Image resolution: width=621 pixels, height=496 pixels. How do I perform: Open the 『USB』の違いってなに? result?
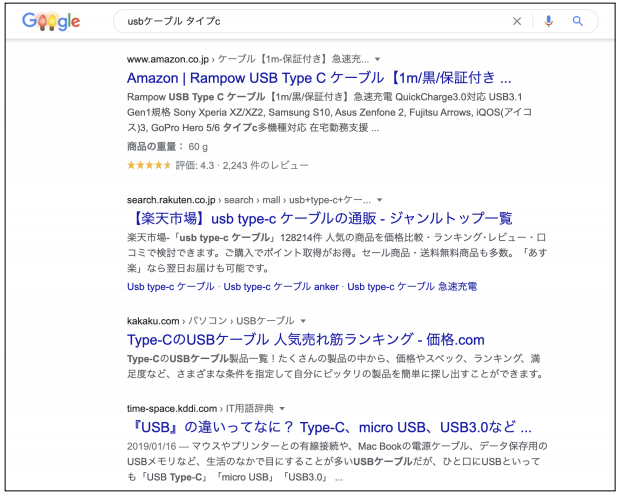(x=331, y=427)
